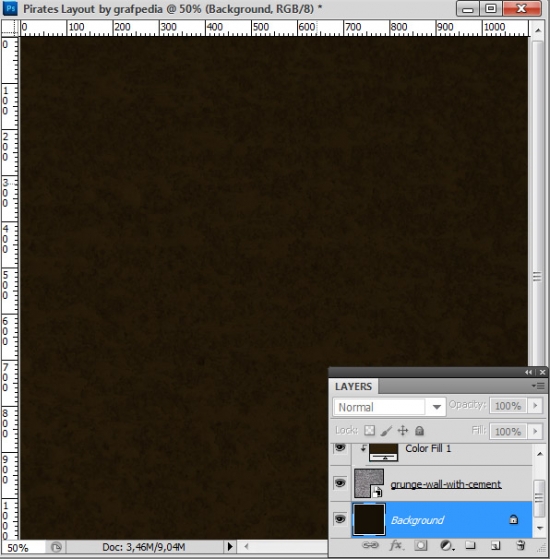550x559 pixels.
Task: Collapse the Layers panel to icons
Action: pos(528,372)
